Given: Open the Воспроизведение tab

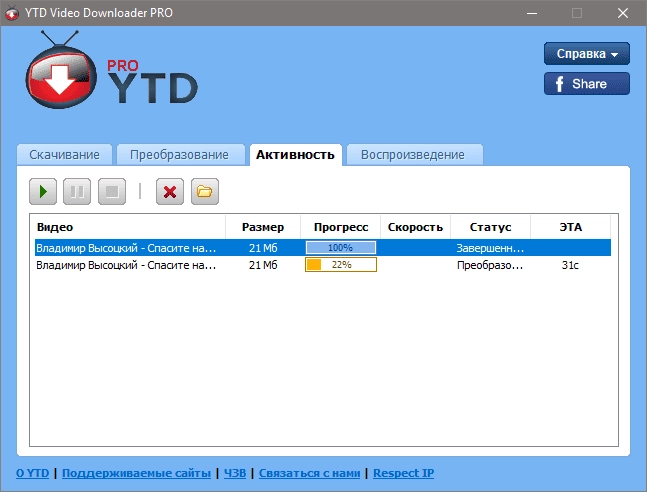Looking at the screenshot, I should (413, 155).
